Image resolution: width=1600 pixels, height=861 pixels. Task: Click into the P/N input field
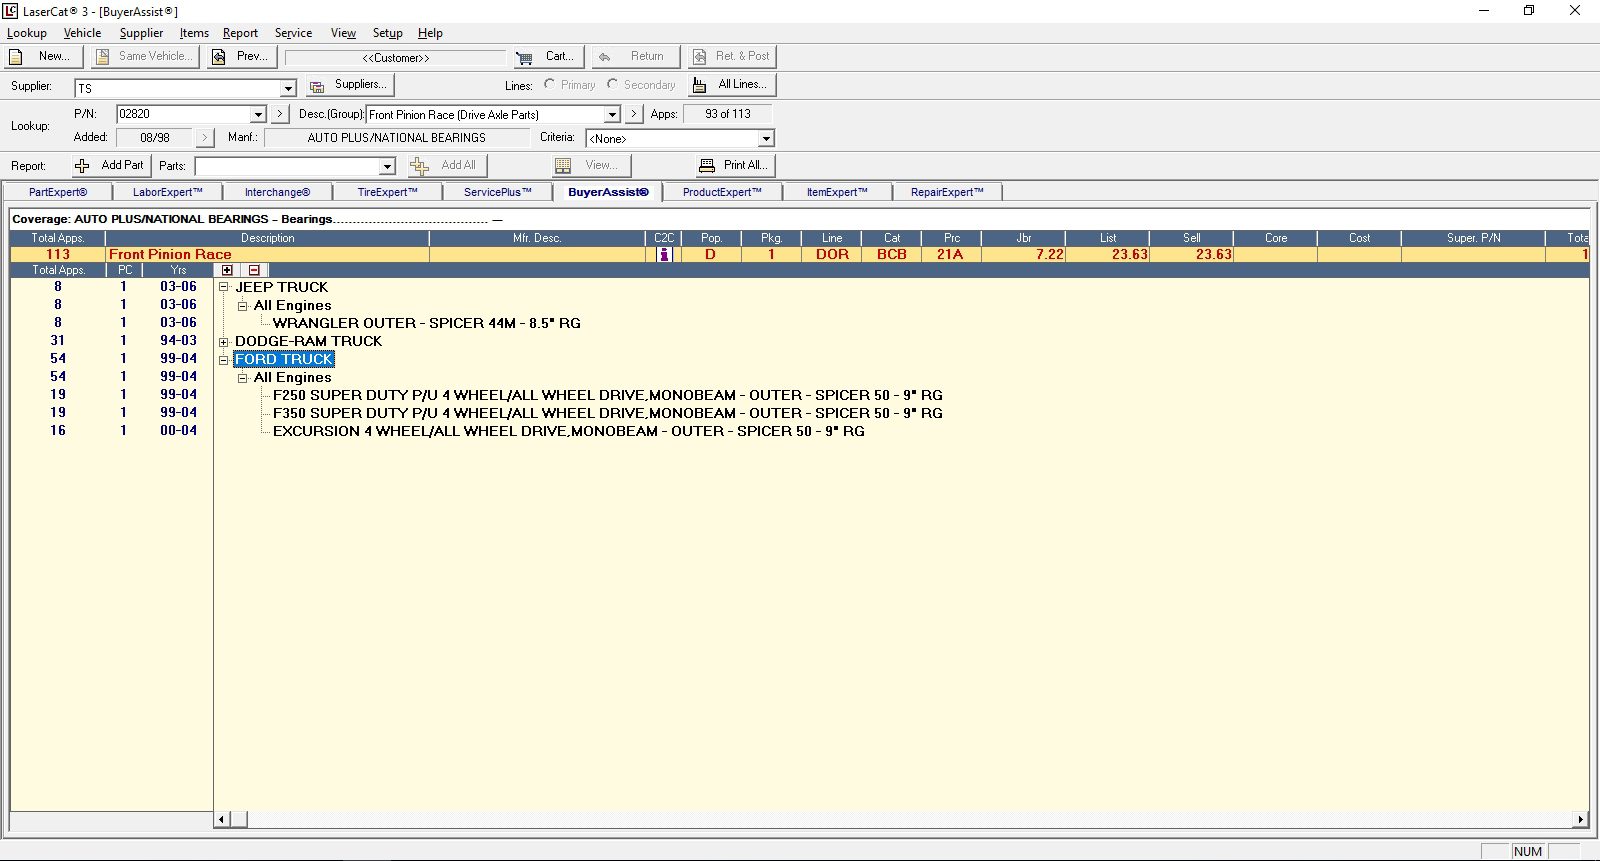click(184, 115)
